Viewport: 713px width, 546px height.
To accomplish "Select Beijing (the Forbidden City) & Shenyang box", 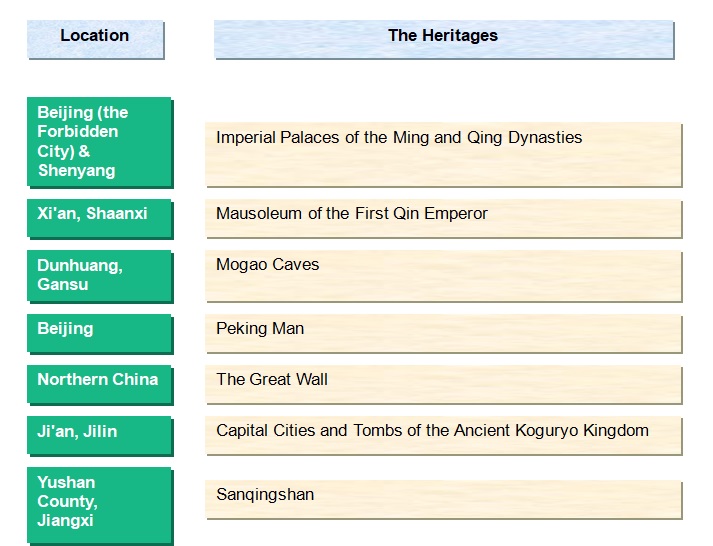I will click(x=99, y=141).
